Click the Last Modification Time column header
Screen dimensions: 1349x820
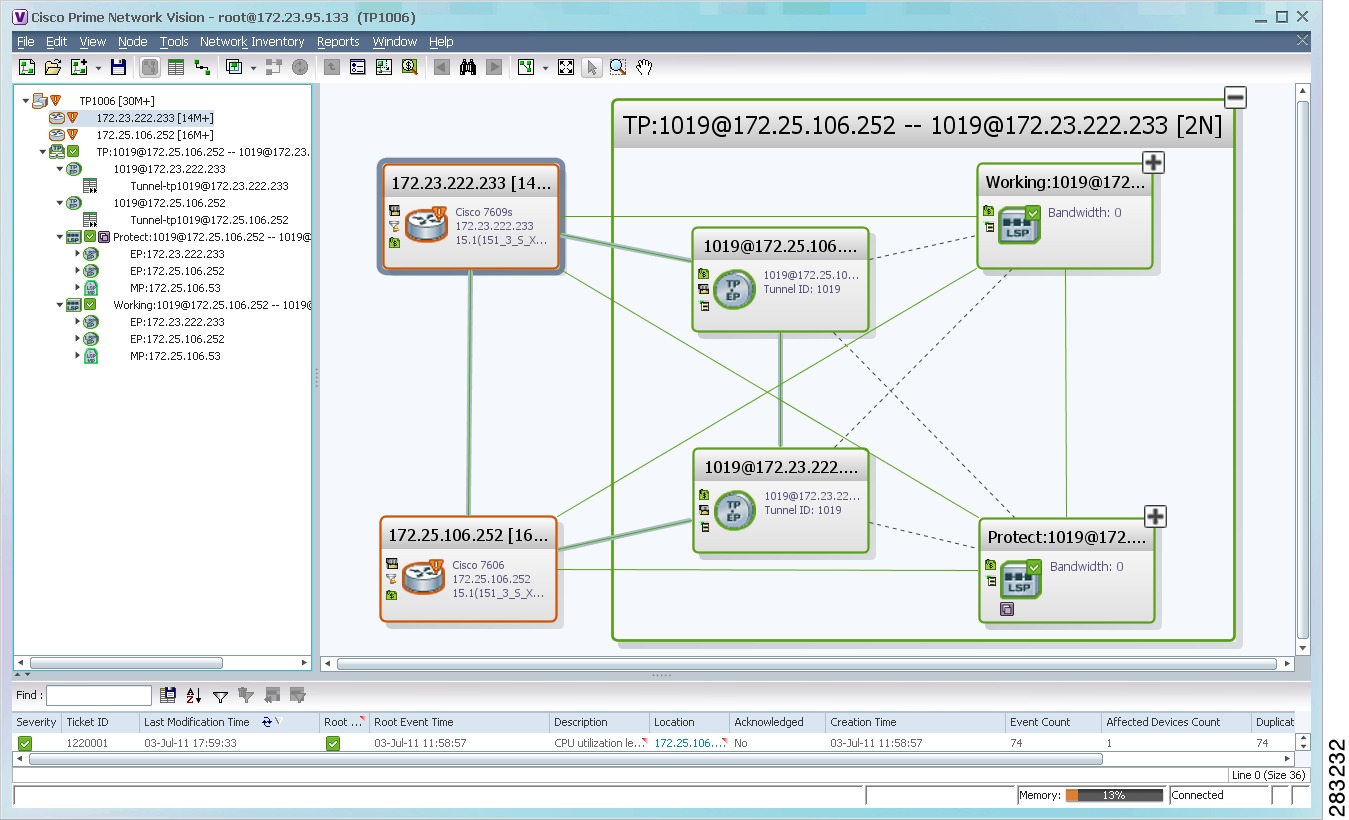(229, 722)
